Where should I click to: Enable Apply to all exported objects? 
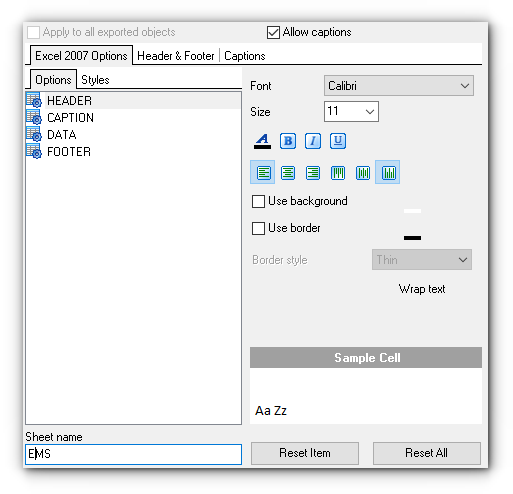(x=33, y=32)
